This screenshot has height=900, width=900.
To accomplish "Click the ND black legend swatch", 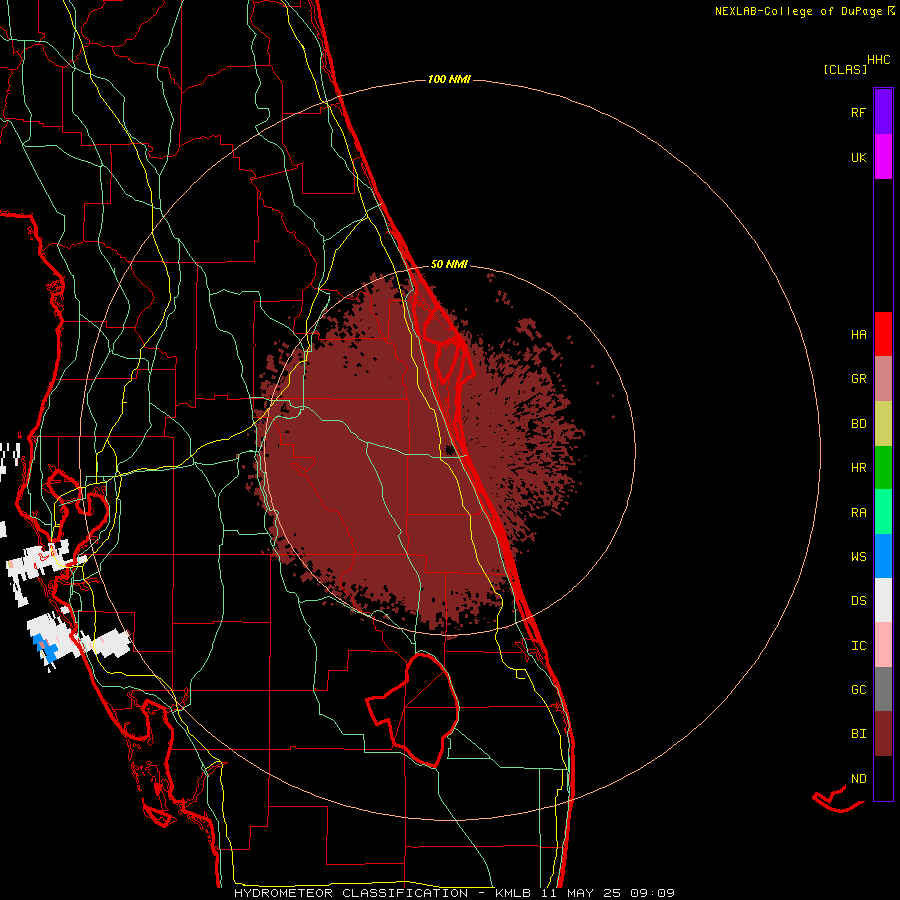I will 883,778.
